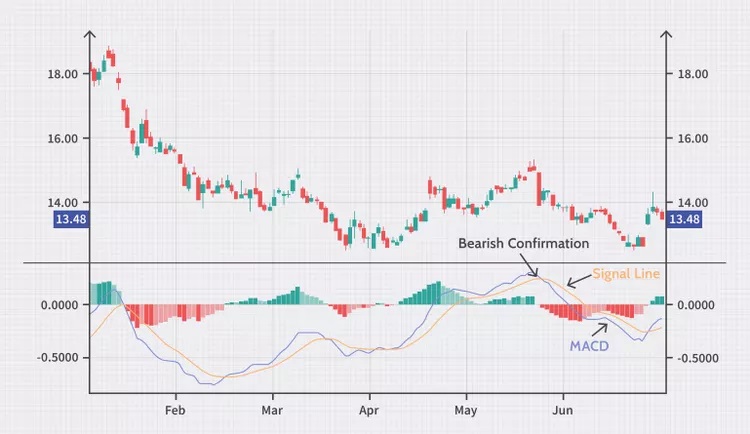The width and height of the screenshot is (750, 434).
Task: Click the purple MACD label
Action: 589,345
